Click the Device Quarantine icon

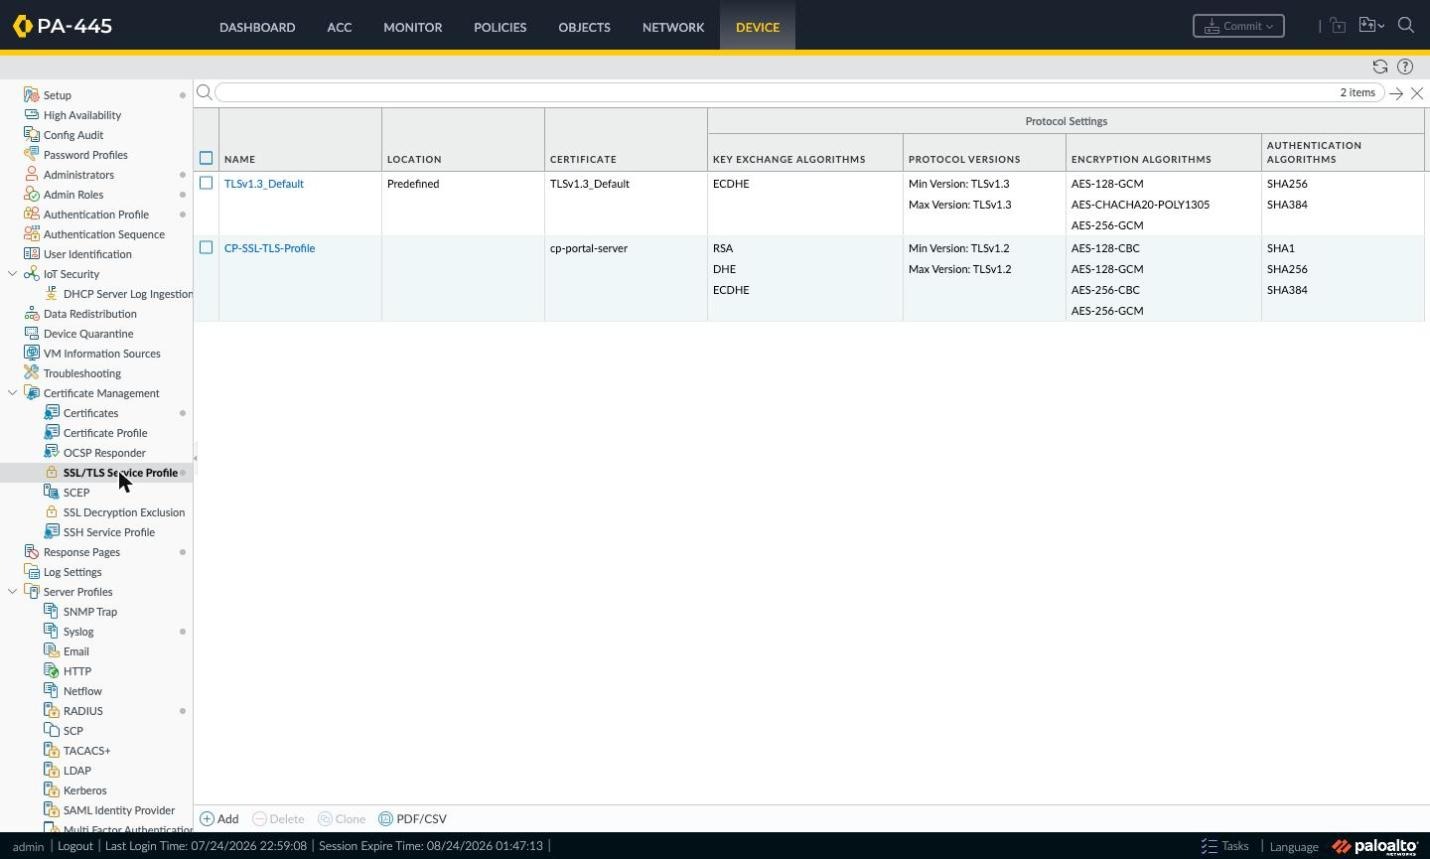click(31, 334)
